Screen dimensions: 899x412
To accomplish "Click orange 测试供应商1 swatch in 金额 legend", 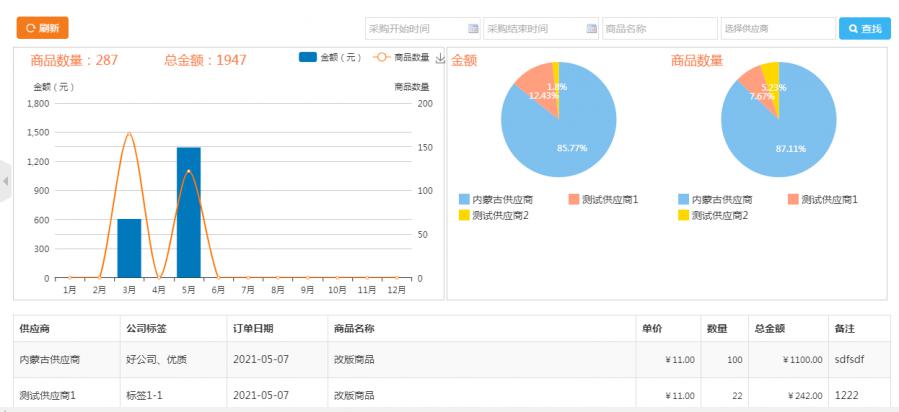I will pyautogui.click(x=574, y=200).
